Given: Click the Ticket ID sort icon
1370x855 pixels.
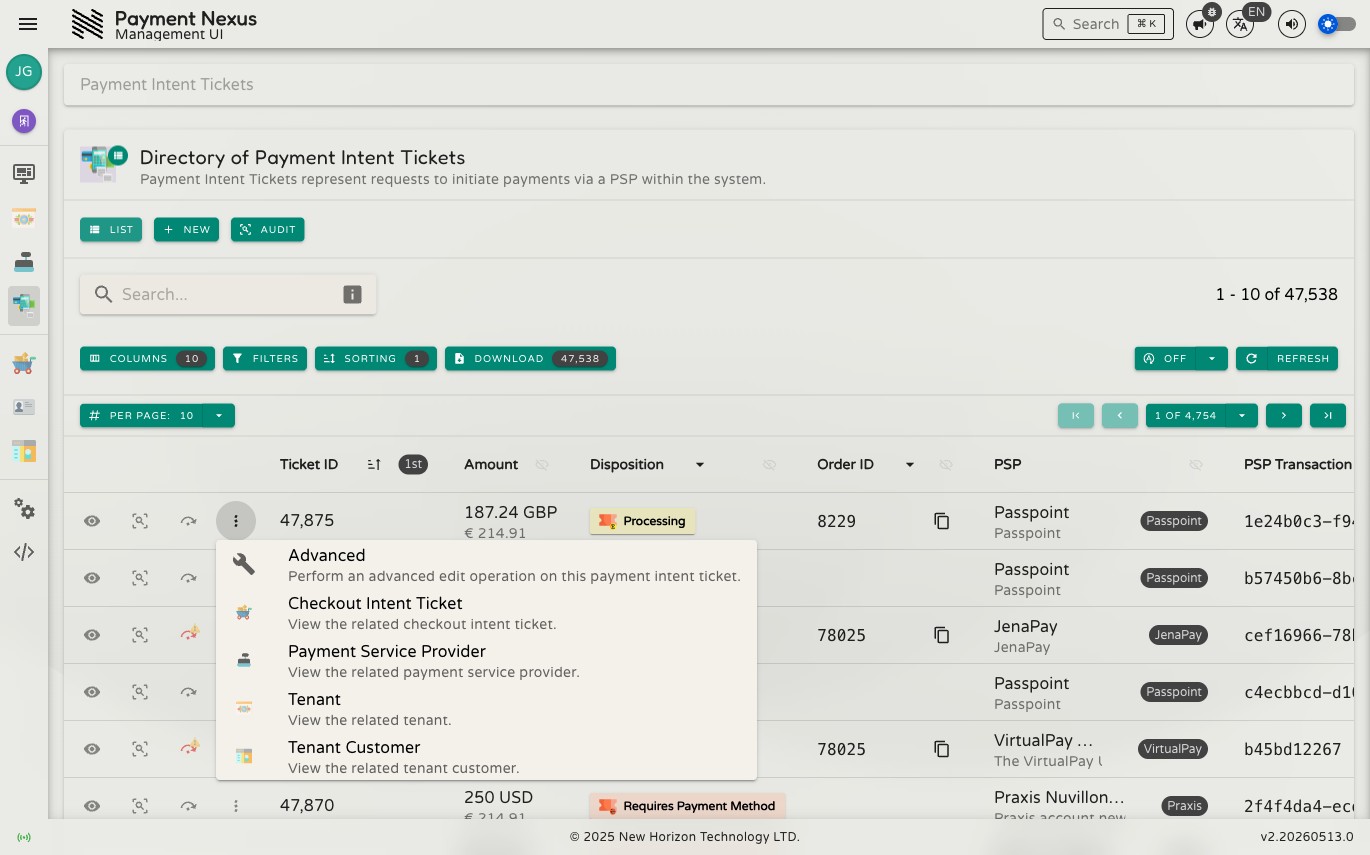Looking at the screenshot, I should tap(374, 464).
